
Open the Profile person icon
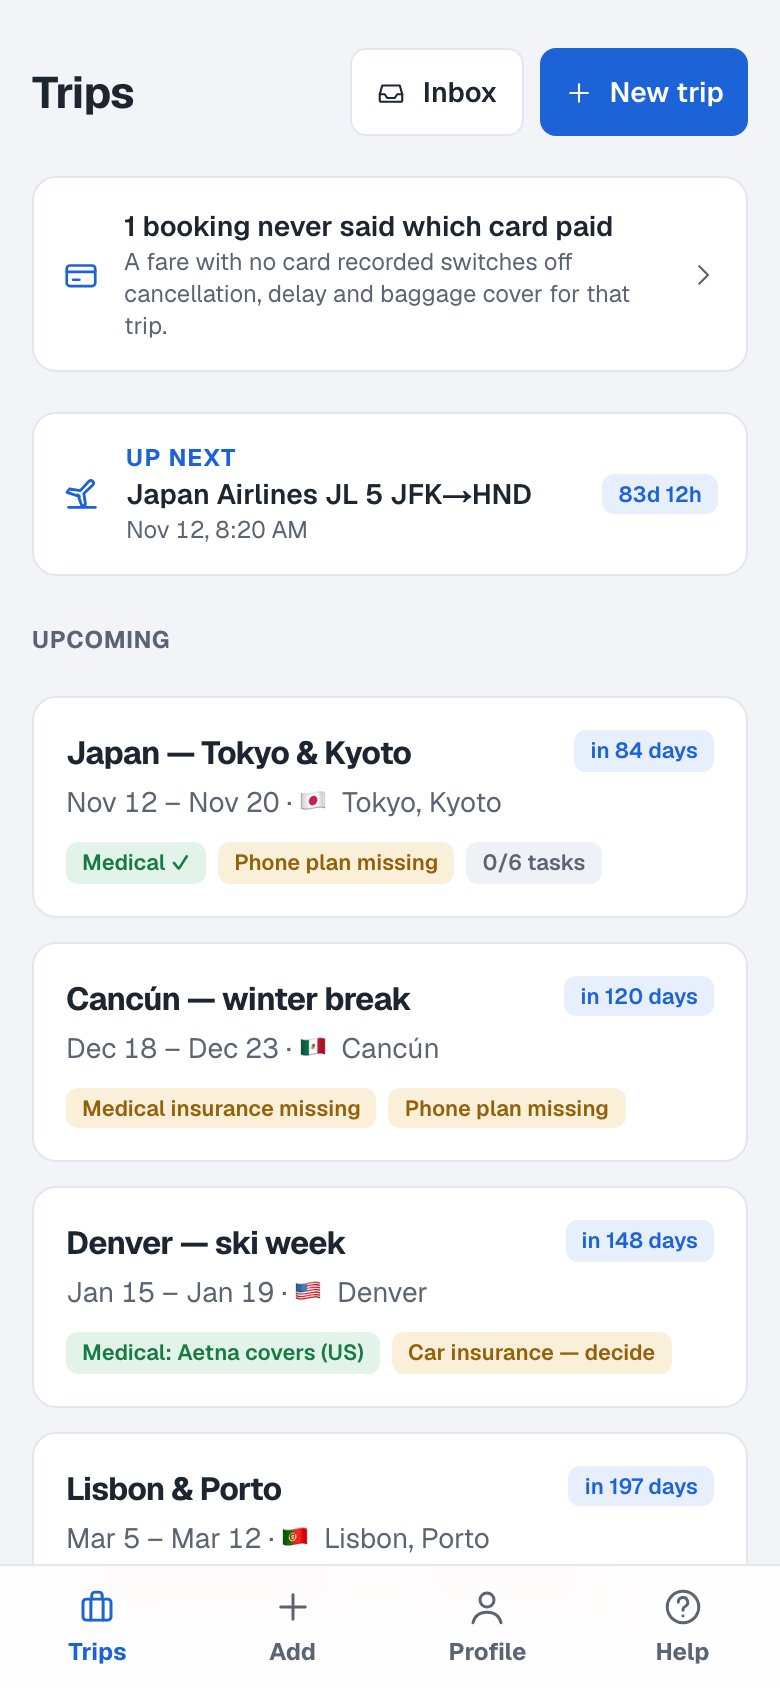(487, 1607)
